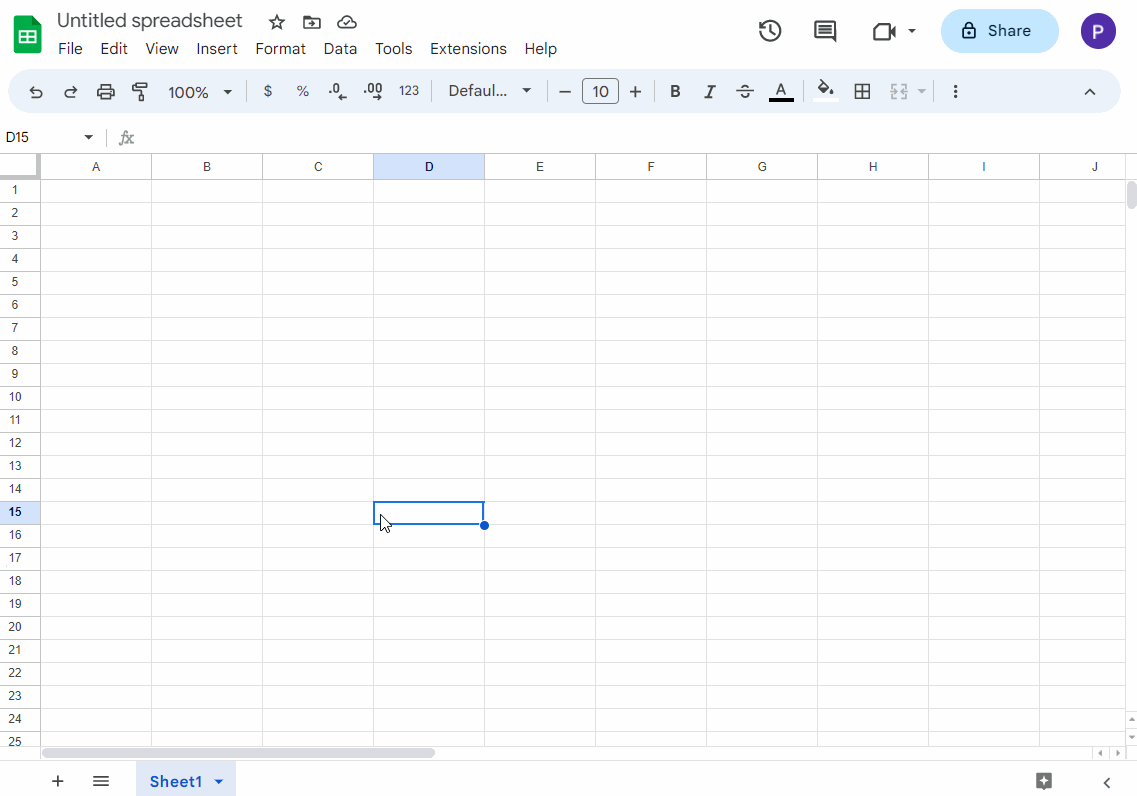Decrease decimal places icon
1137x796 pixels.
pos(337,91)
